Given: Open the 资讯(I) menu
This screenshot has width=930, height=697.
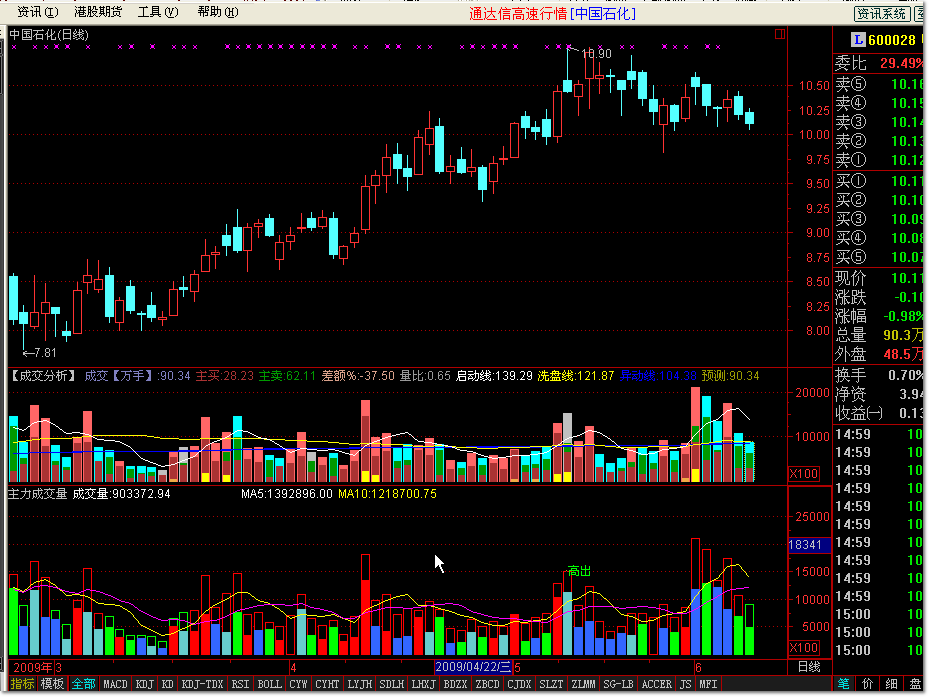Looking at the screenshot, I should coord(37,12).
